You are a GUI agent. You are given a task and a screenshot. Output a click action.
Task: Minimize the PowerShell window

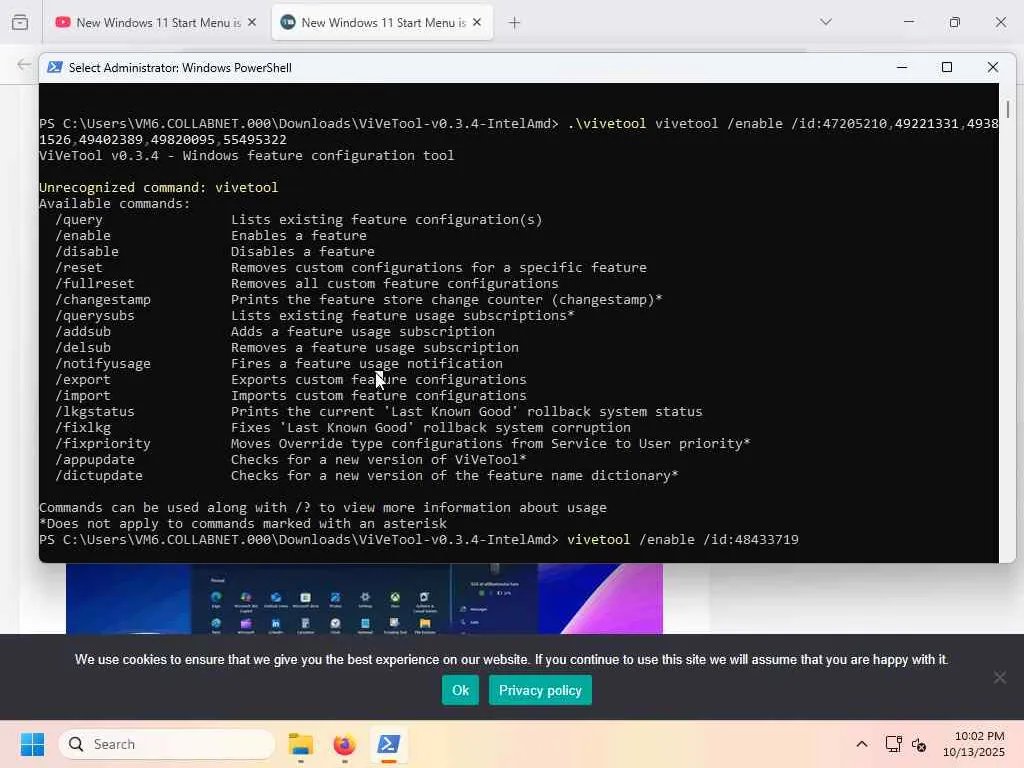pyautogui.click(x=902, y=67)
